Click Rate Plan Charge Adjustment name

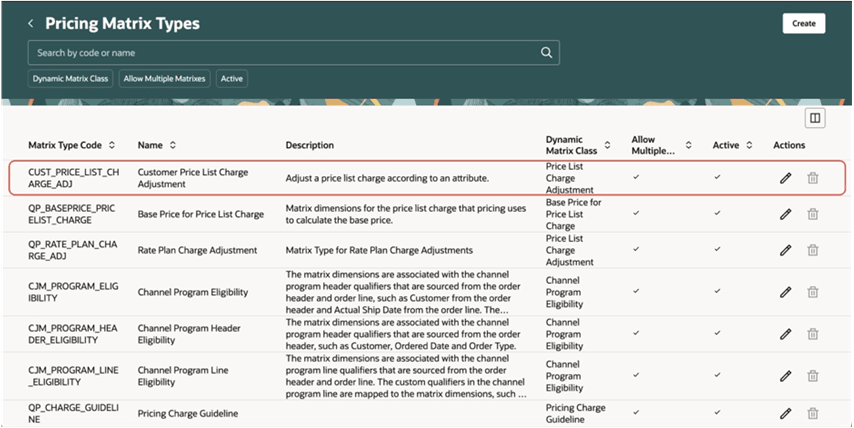coord(197,250)
